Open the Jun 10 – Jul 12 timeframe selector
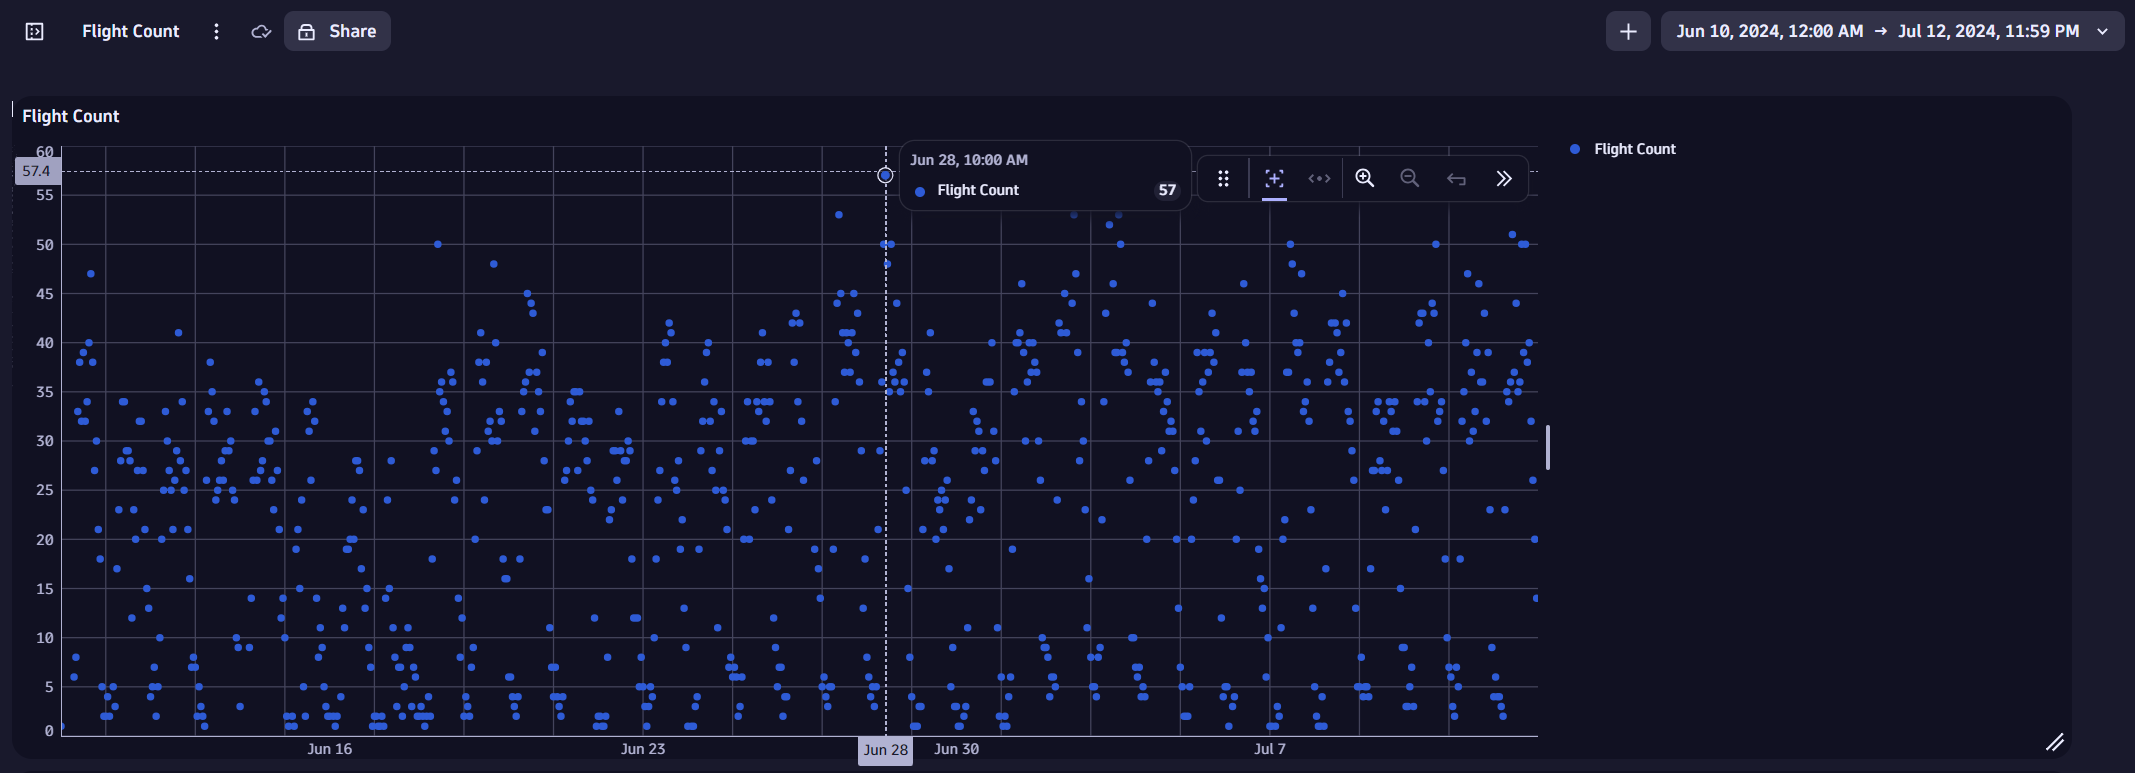The height and width of the screenshot is (773, 2135). [1892, 31]
